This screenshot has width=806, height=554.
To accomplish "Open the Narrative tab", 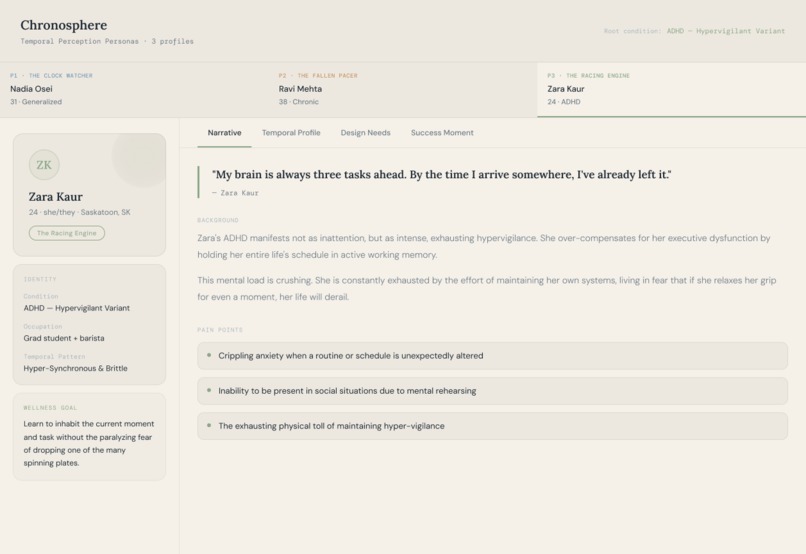I will (225, 133).
